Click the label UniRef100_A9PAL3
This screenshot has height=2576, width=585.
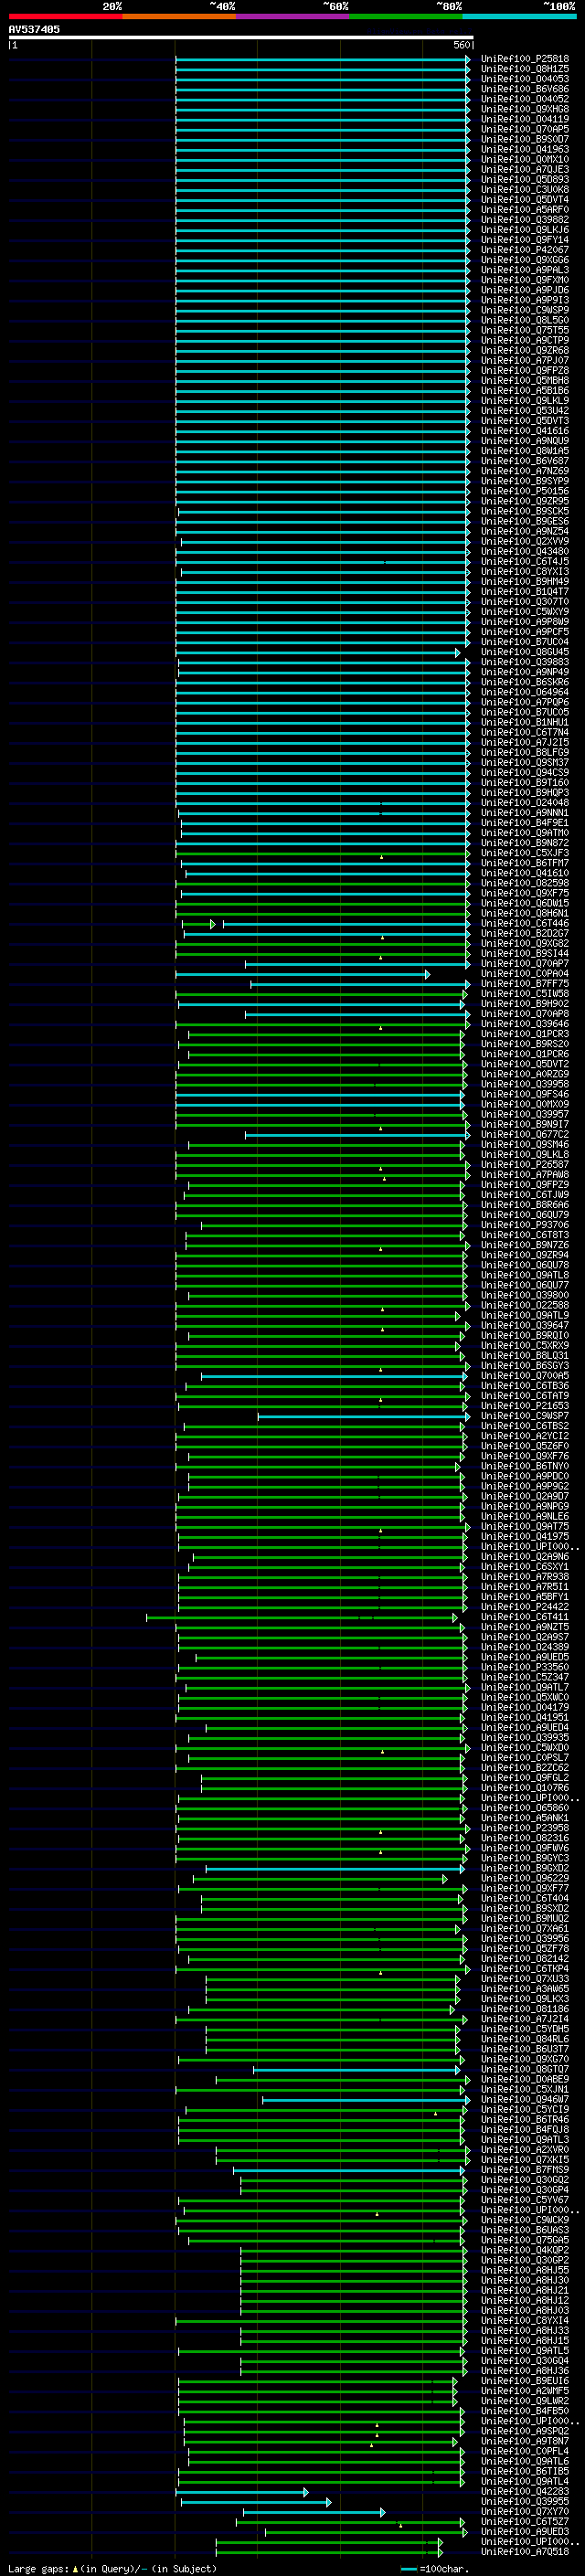tap(525, 270)
